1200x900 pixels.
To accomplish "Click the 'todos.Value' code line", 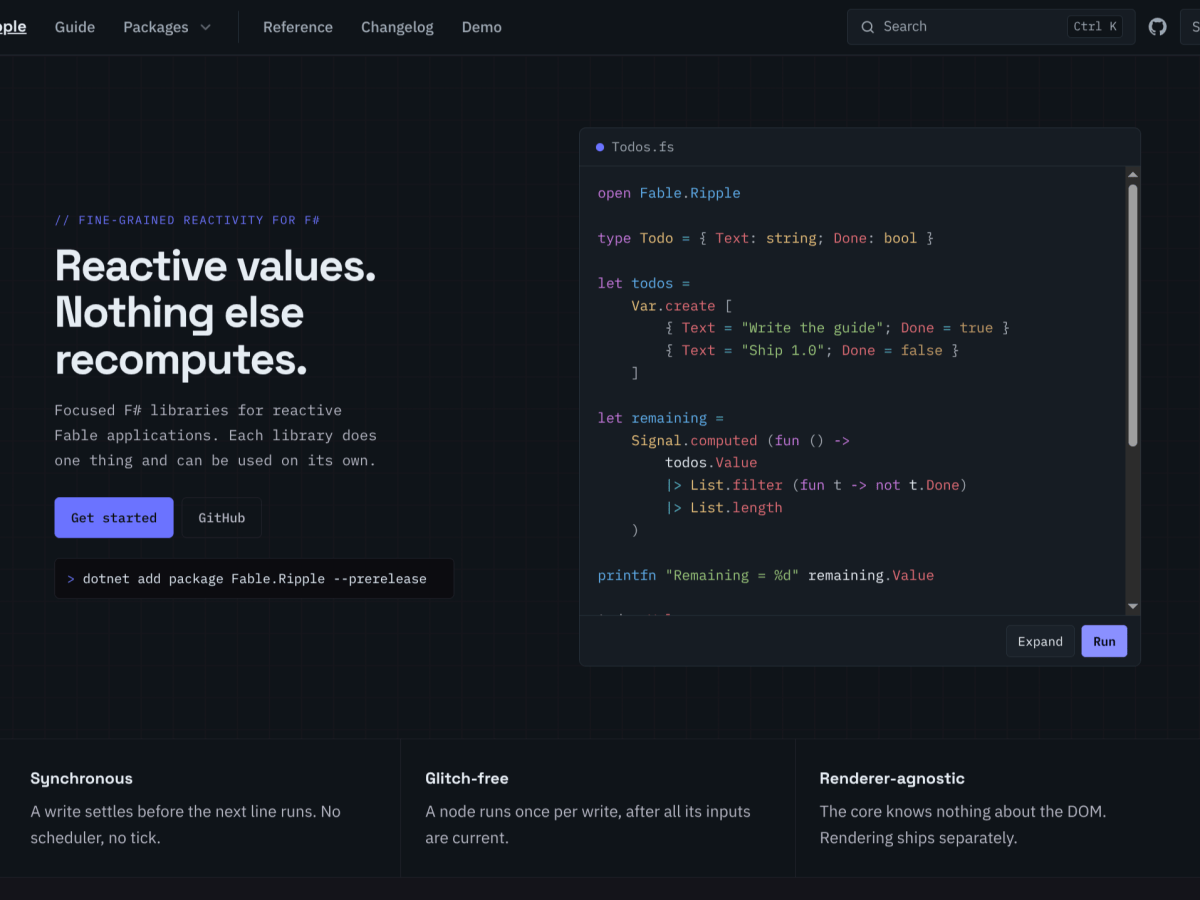I will pos(711,463).
